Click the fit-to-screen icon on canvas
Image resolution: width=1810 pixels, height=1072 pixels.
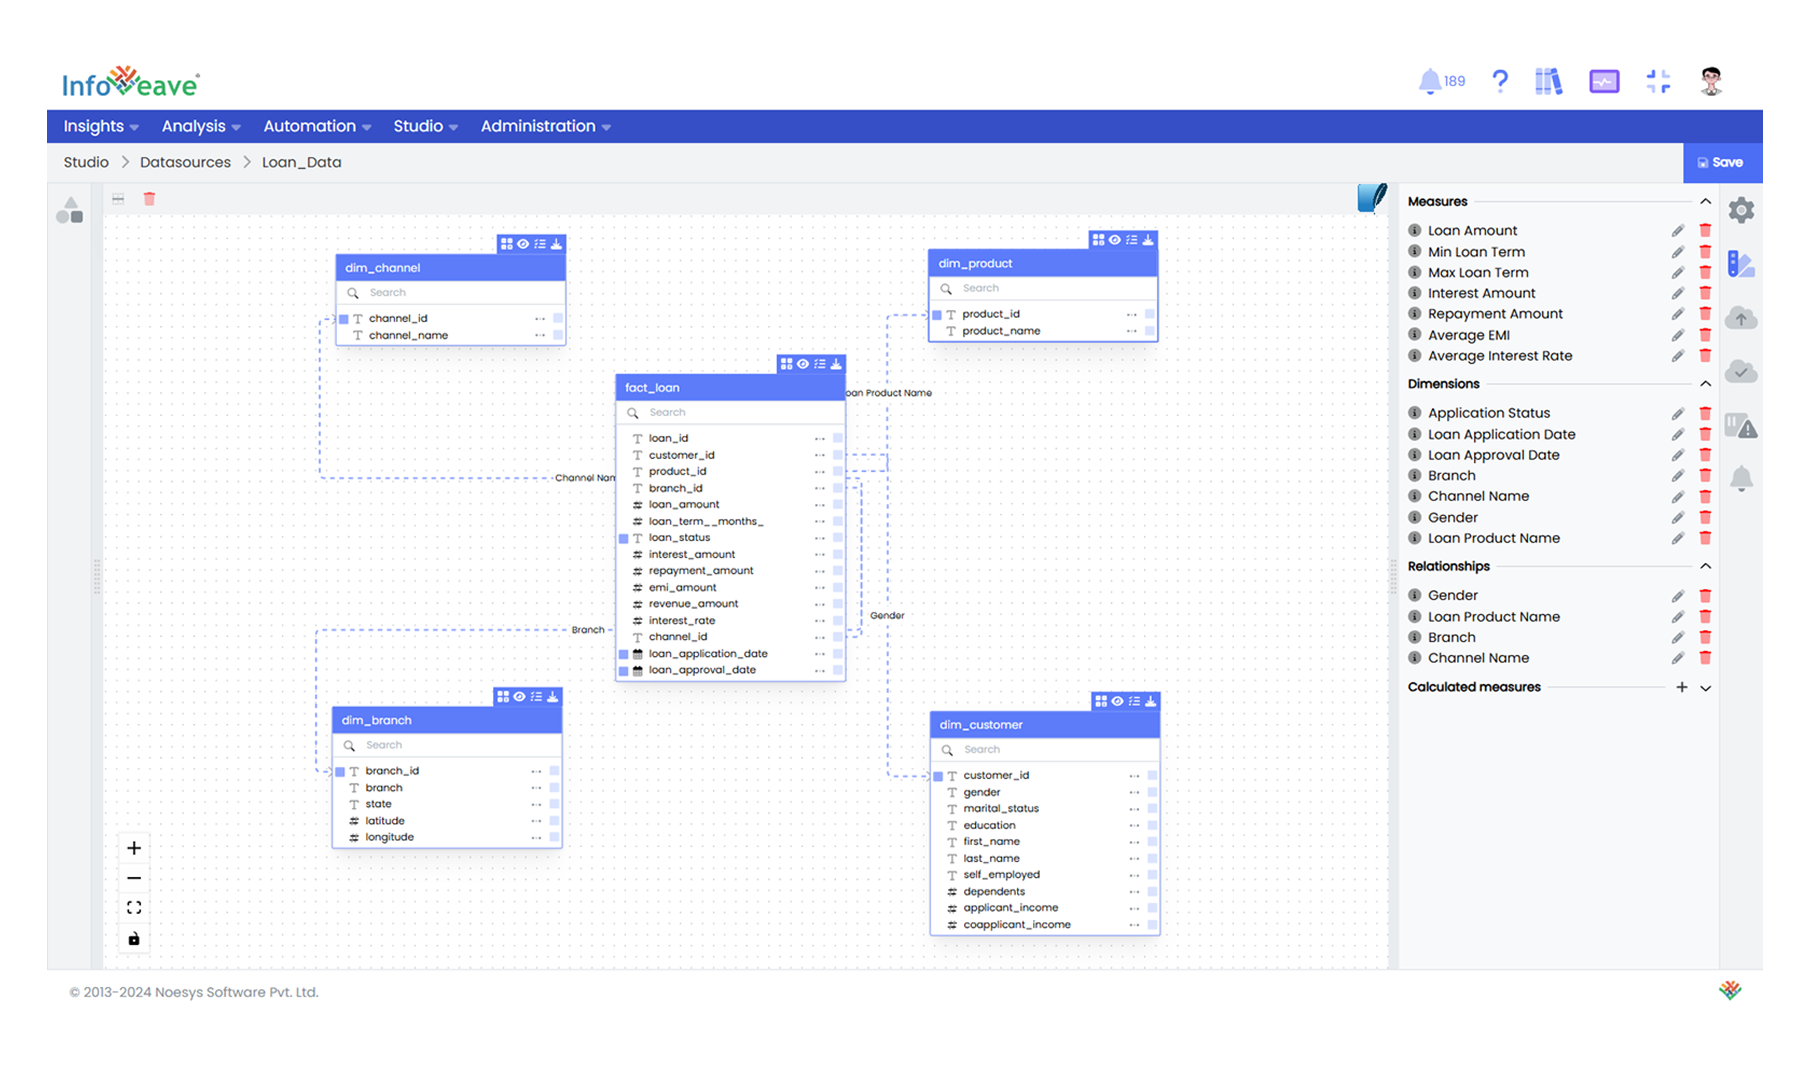click(134, 908)
